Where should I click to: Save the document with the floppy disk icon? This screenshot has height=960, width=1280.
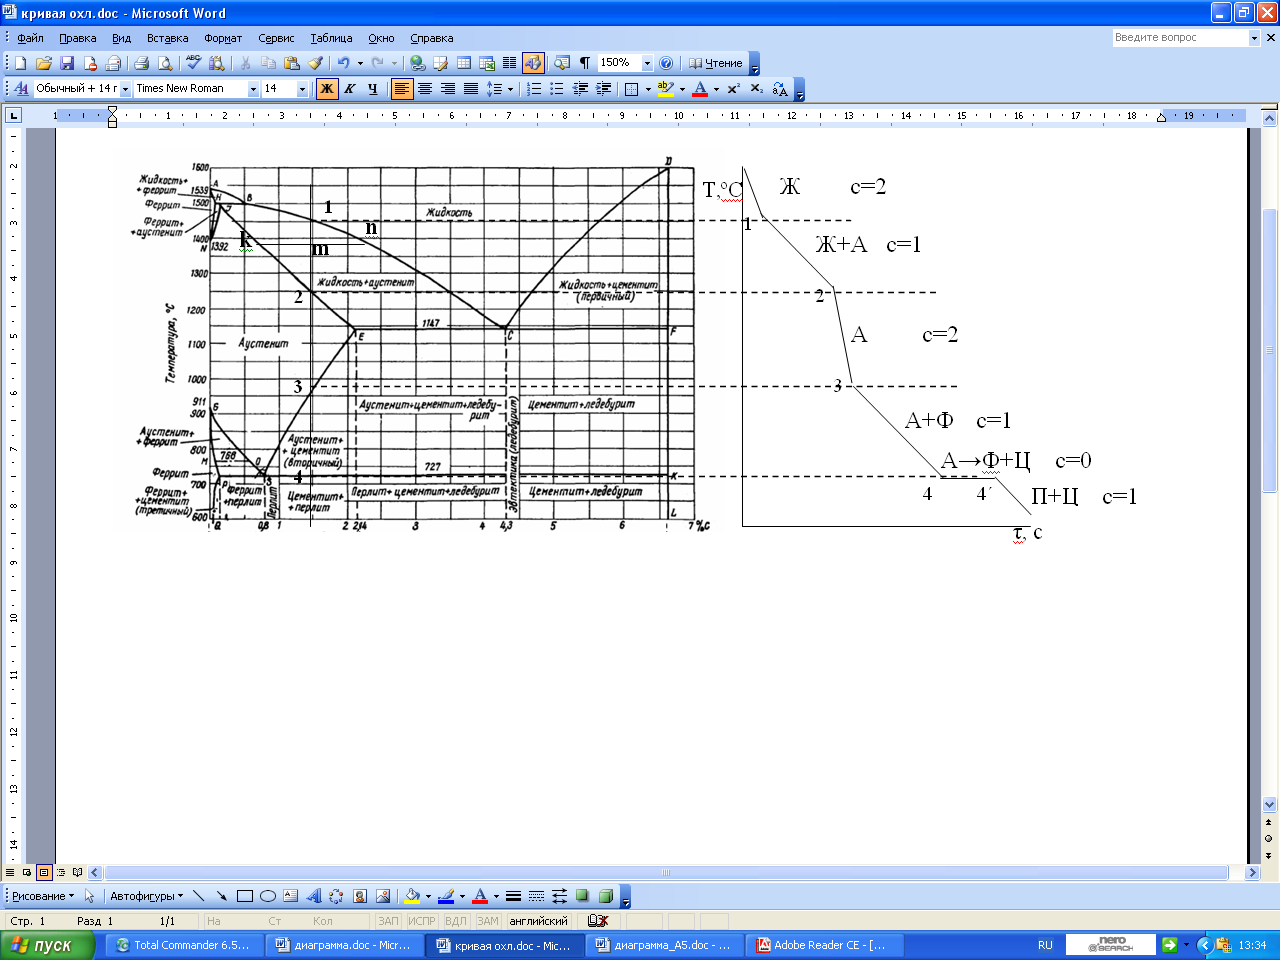point(67,63)
